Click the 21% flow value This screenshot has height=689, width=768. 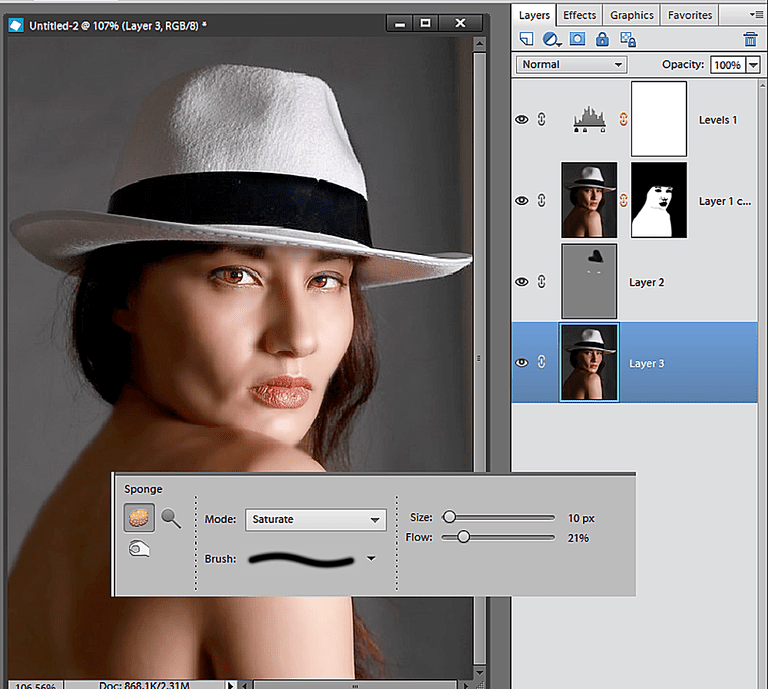(x=578, y=538)
